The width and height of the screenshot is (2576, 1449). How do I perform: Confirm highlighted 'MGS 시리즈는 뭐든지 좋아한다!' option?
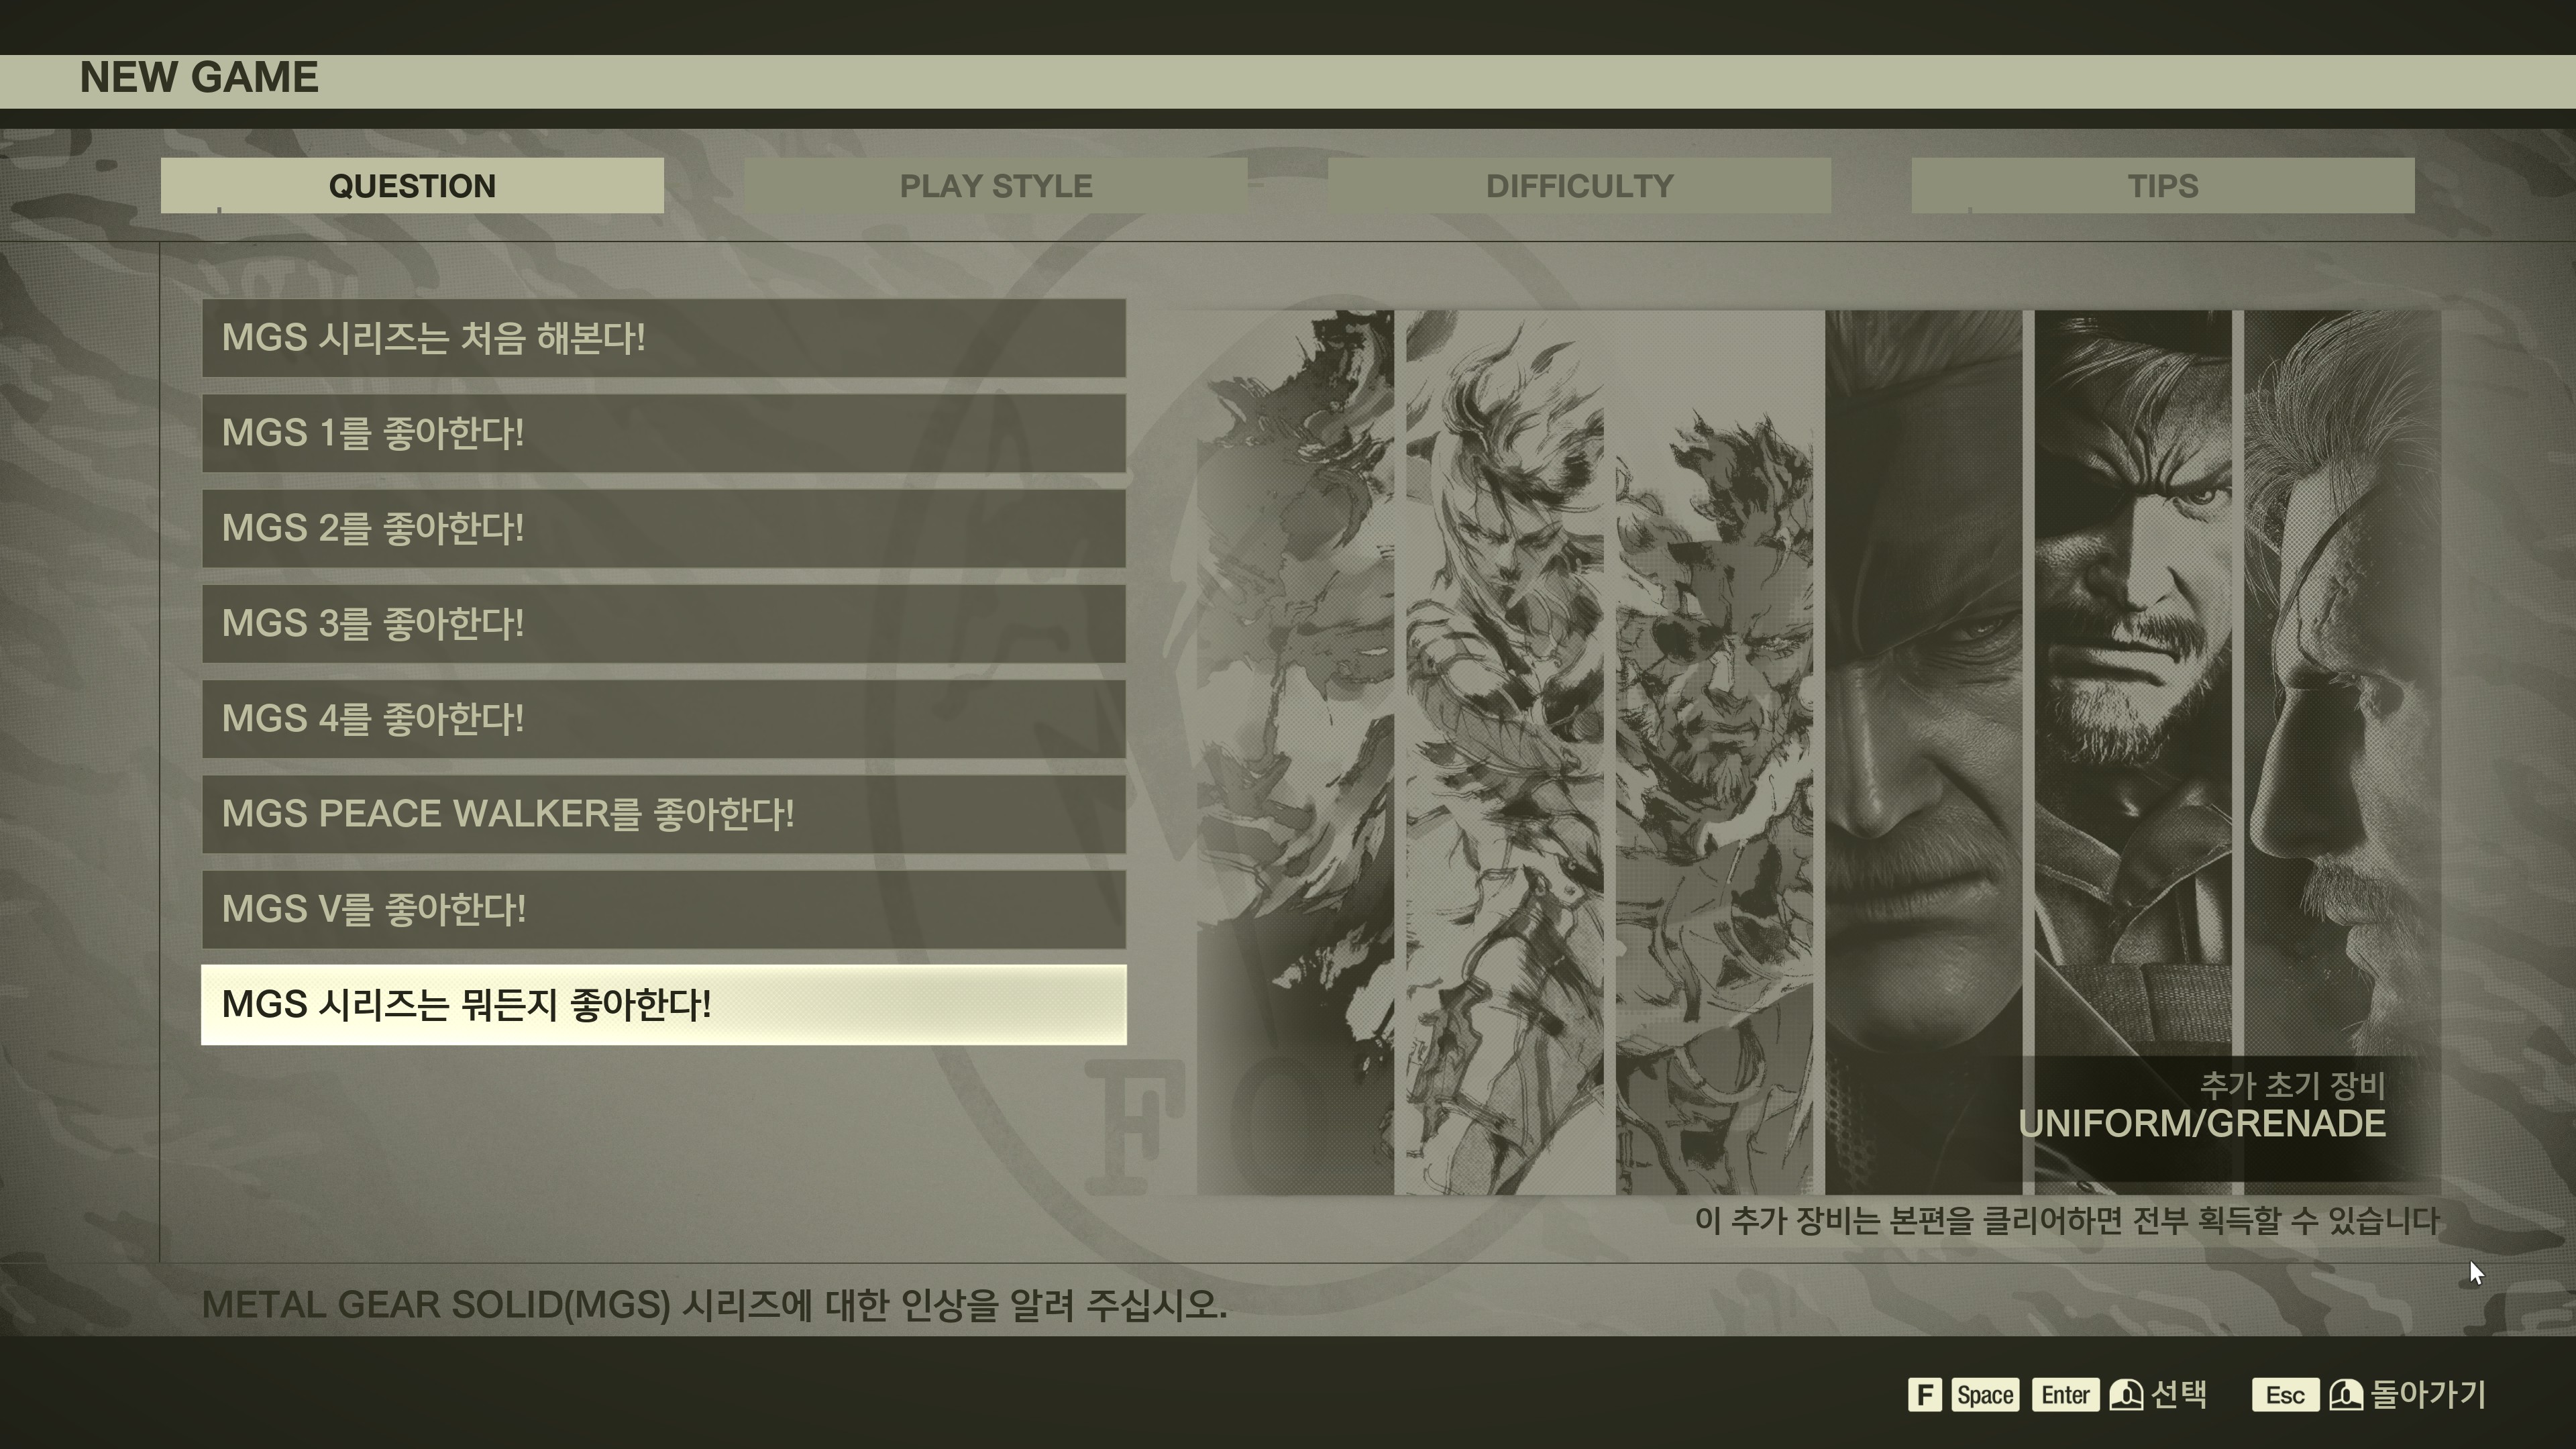pyautogui.click(x=664, y=1005)
